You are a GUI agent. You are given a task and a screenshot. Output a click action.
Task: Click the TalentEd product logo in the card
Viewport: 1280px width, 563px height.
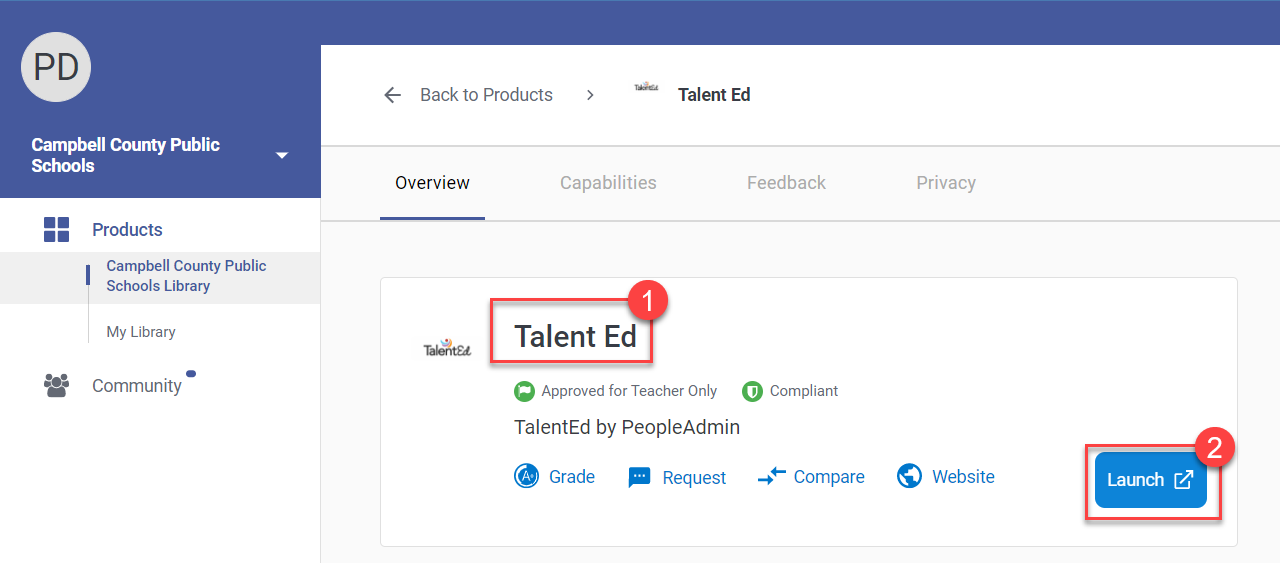pyautogui.click(x=447, y=349)
